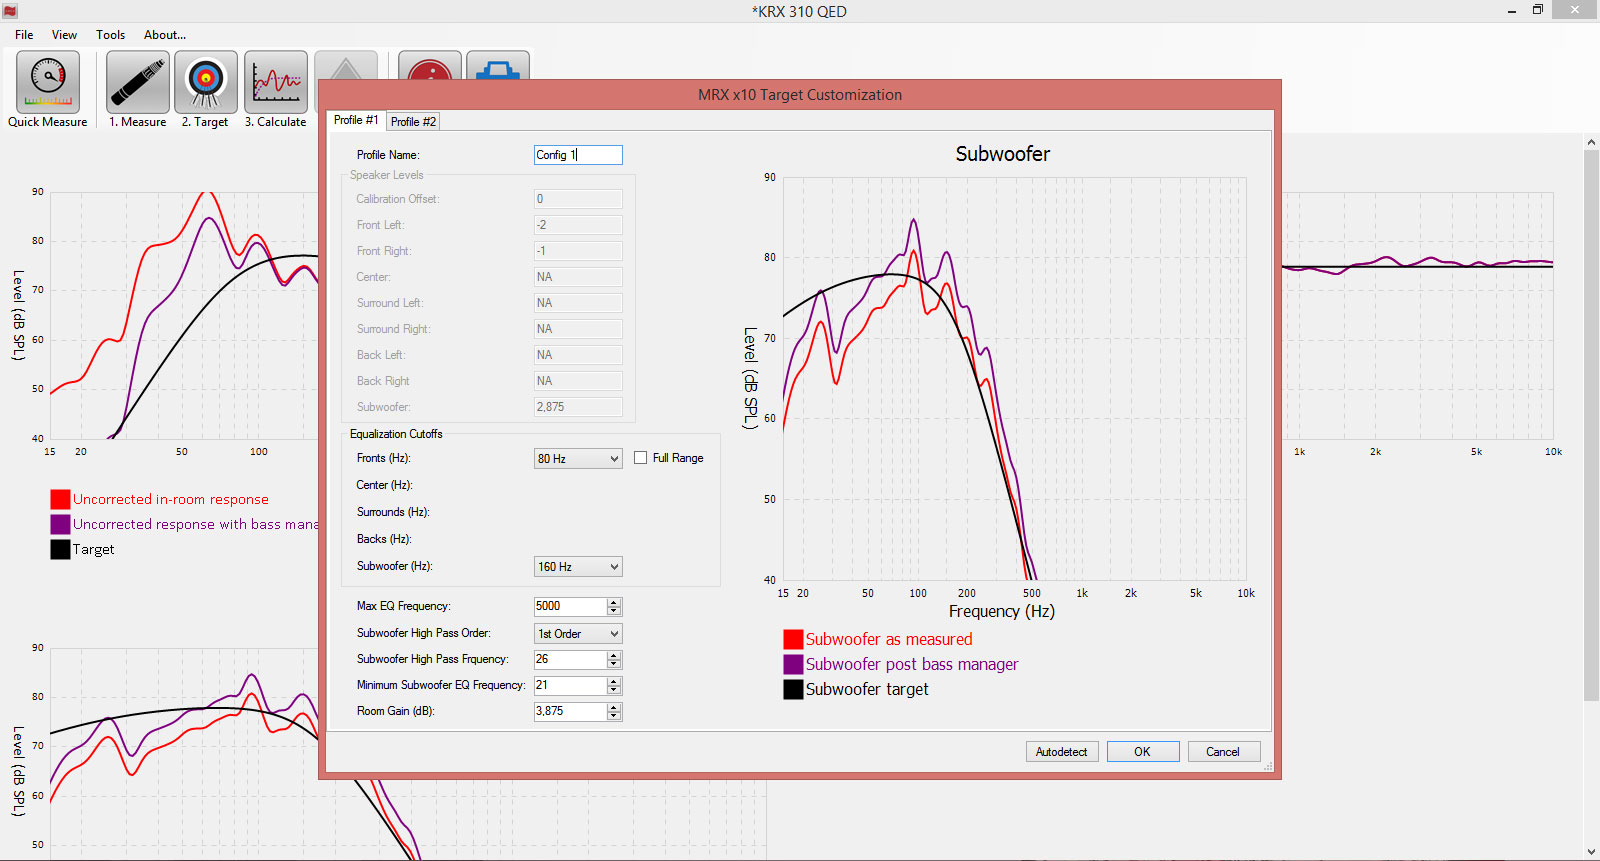The image size is (1600, 861).
Task: Click the Surround Right level field
Action: pos(578,329)
